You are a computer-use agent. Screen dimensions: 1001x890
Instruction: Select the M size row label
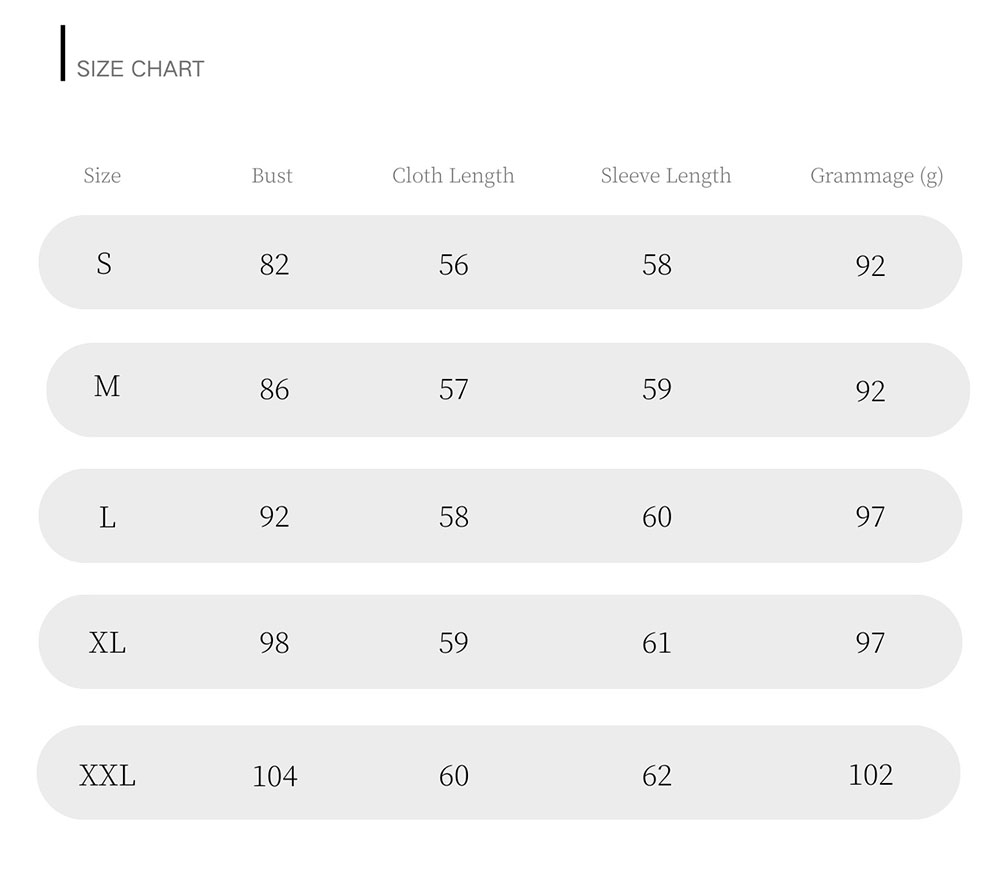[107, 387]
